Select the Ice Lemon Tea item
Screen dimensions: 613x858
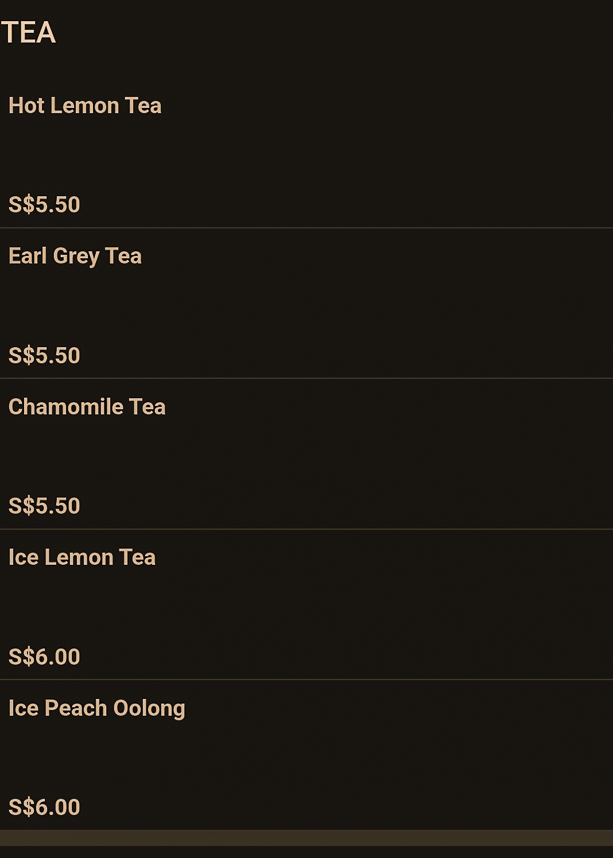[82, 557]
